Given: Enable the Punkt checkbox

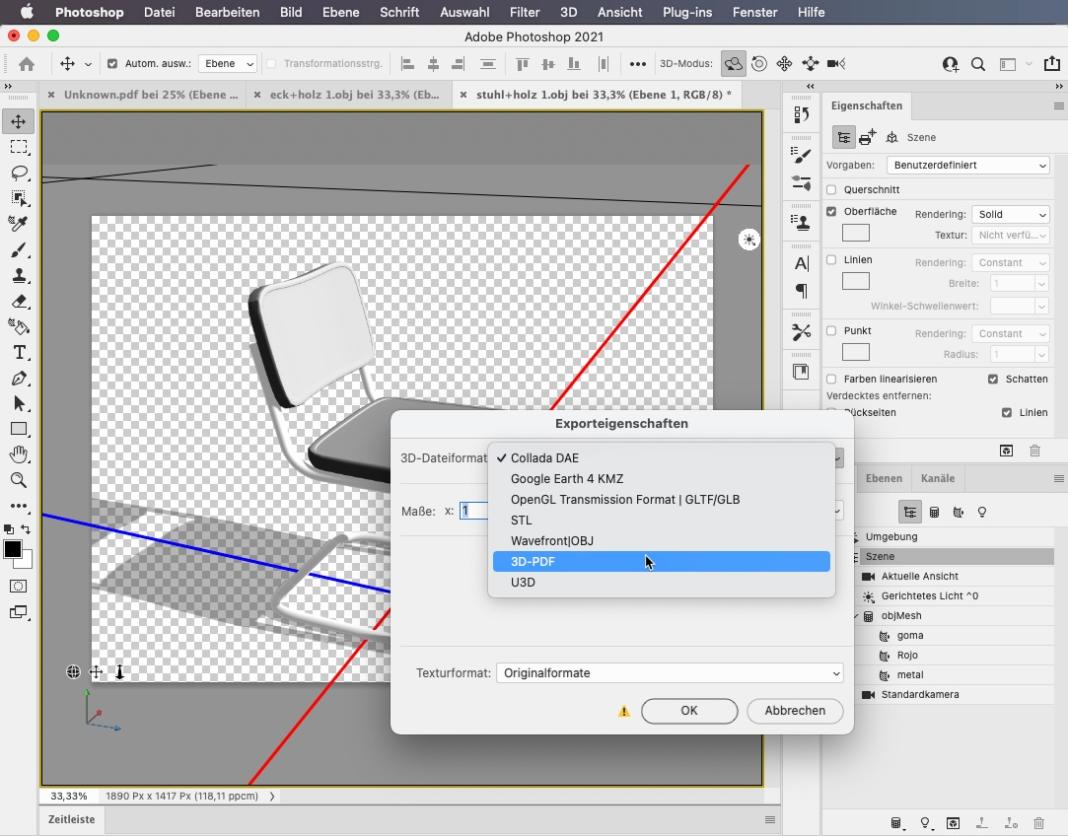Looking at the screenshot, I should [831, 330].
